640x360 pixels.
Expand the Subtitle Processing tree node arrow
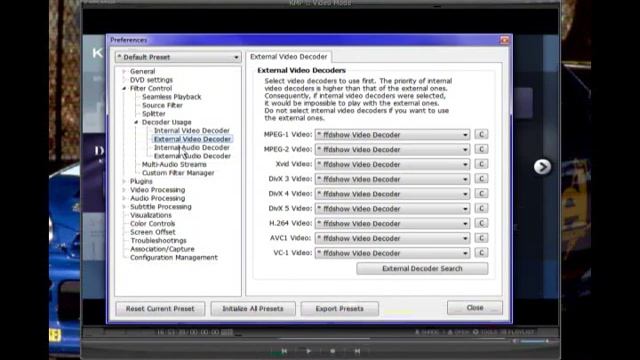point(124,207)
